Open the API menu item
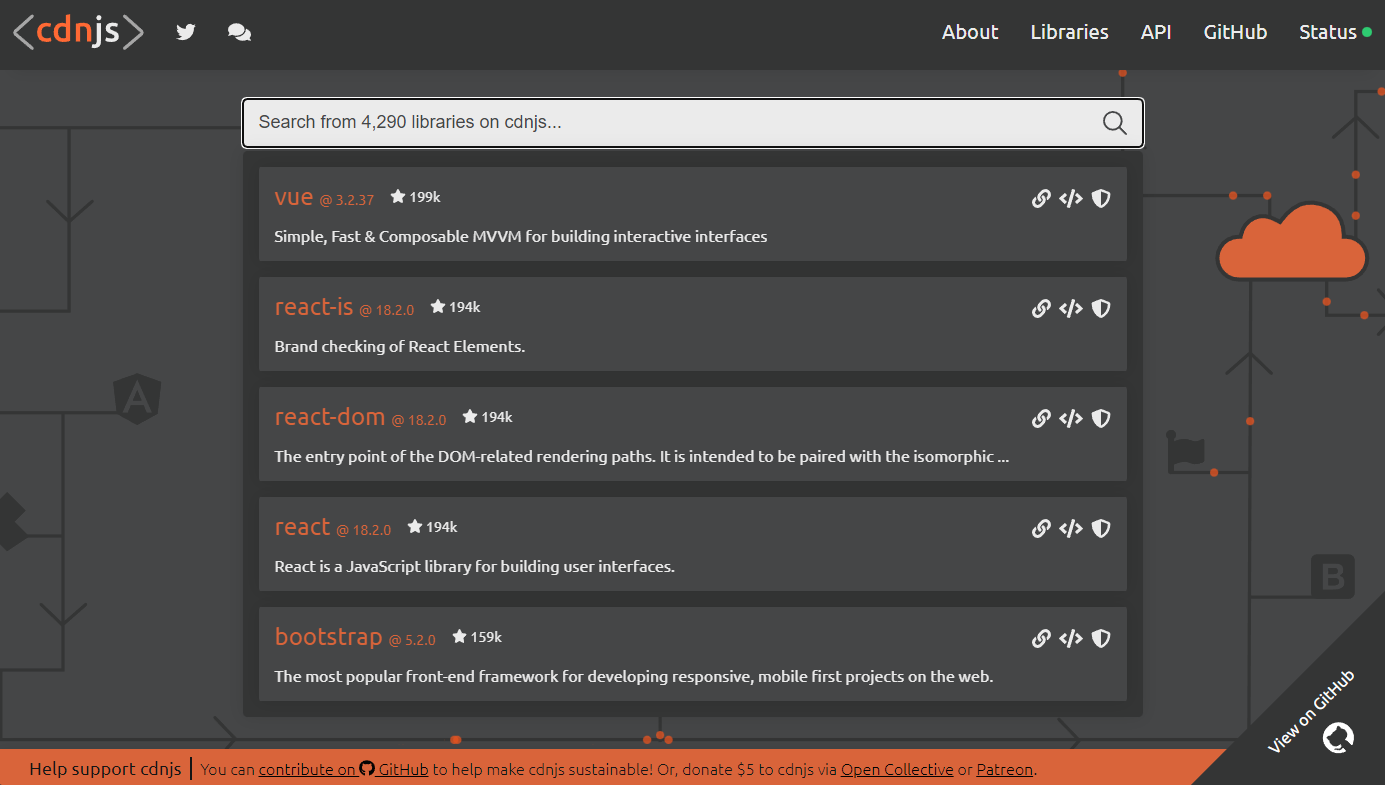1385x785 pixels. pyautogui.click(x=1155, y=32)
